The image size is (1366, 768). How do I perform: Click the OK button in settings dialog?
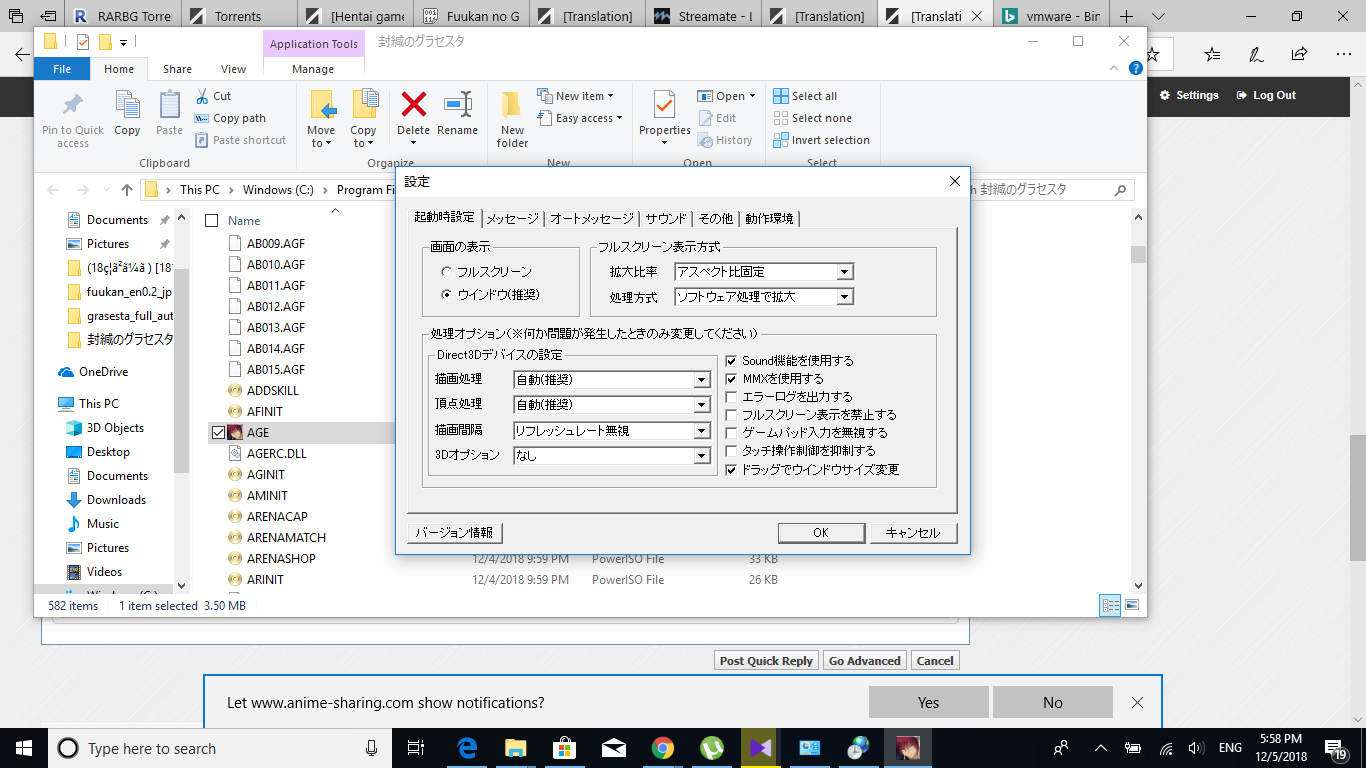[821, 533]
